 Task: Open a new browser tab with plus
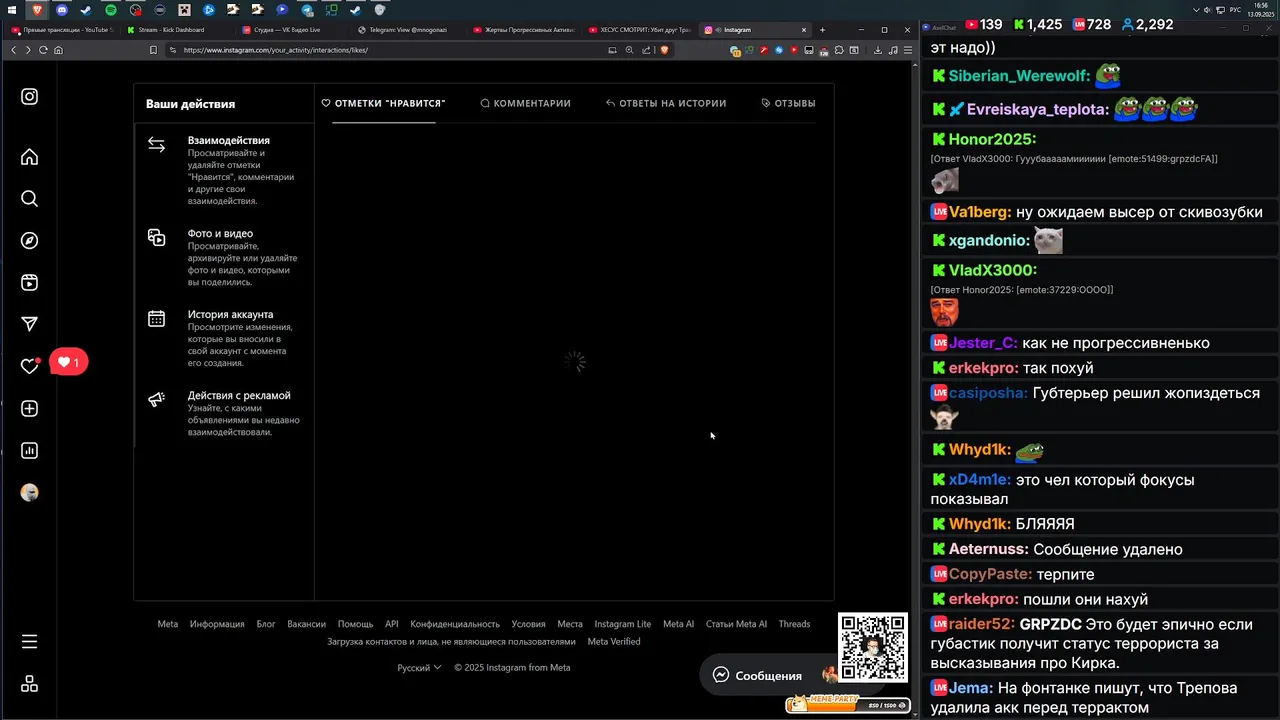coord(822,30)
